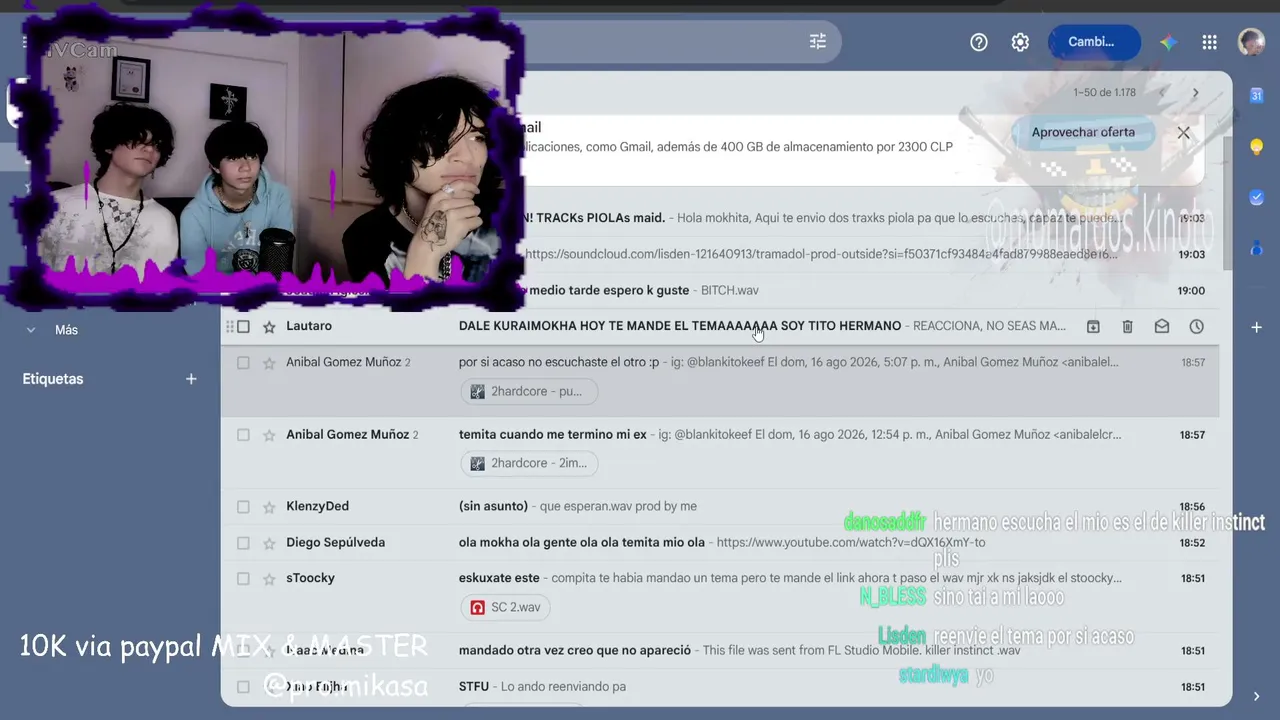Archive the Lautaro email
The width and height of the screenshot is (1280, 720).
1093,326
